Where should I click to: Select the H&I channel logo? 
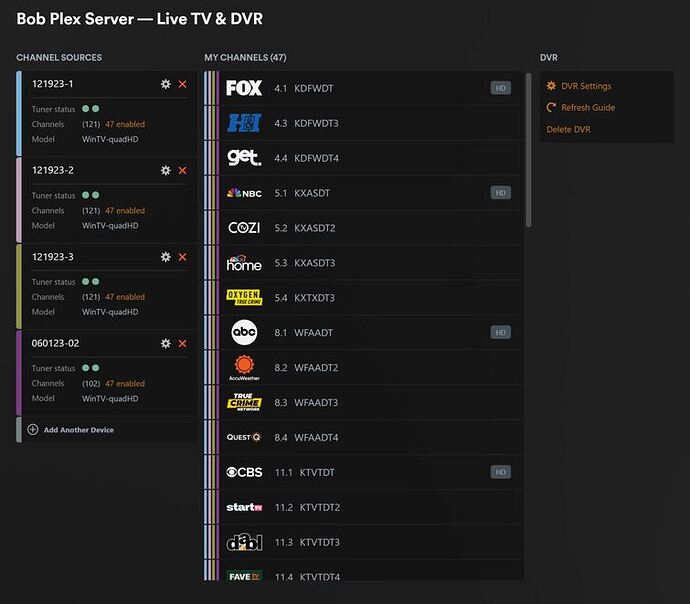point(244,123)
